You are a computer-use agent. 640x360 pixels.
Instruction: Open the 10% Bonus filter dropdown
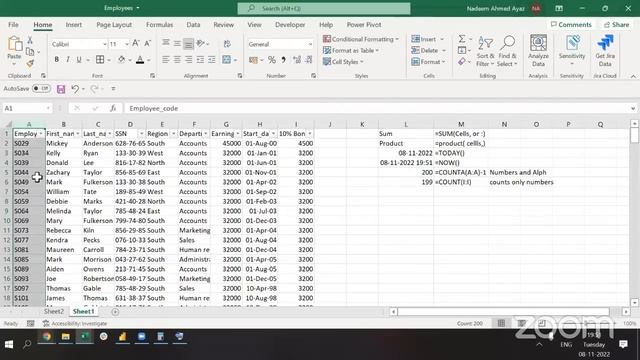310,134
